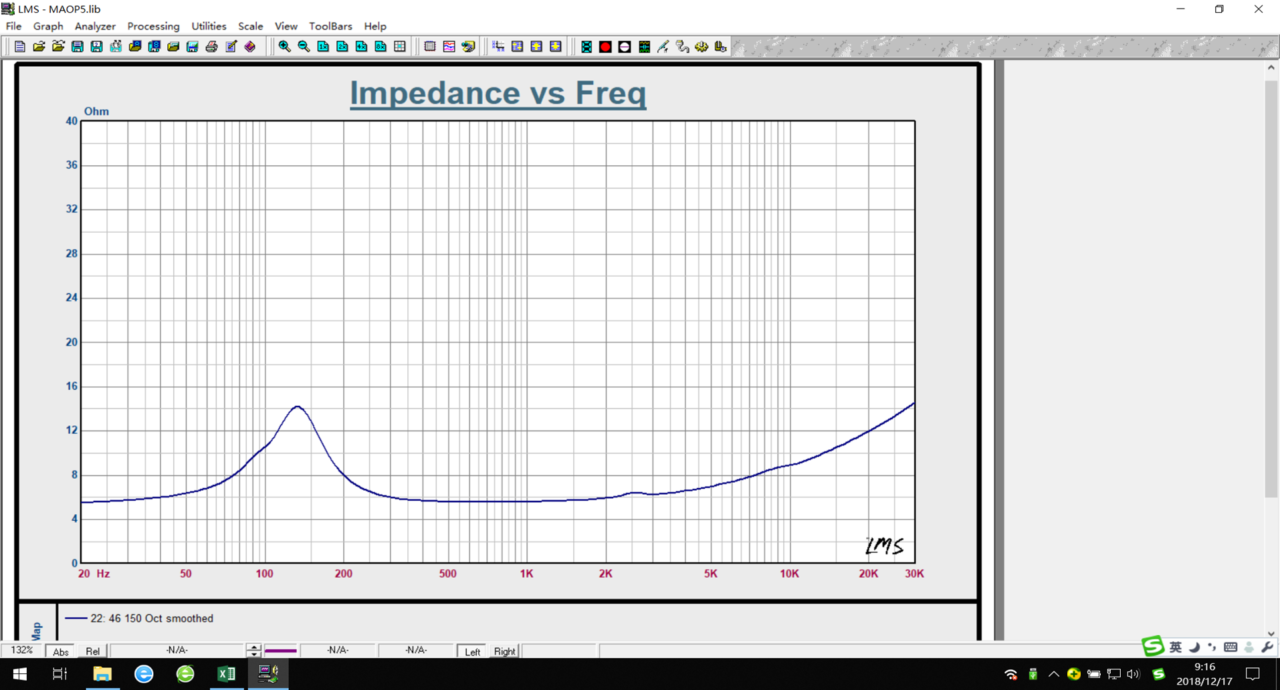Viewport: 1280px width, 690px height.
Task: Expand the ToolBars menu
Action: [330, 26]
